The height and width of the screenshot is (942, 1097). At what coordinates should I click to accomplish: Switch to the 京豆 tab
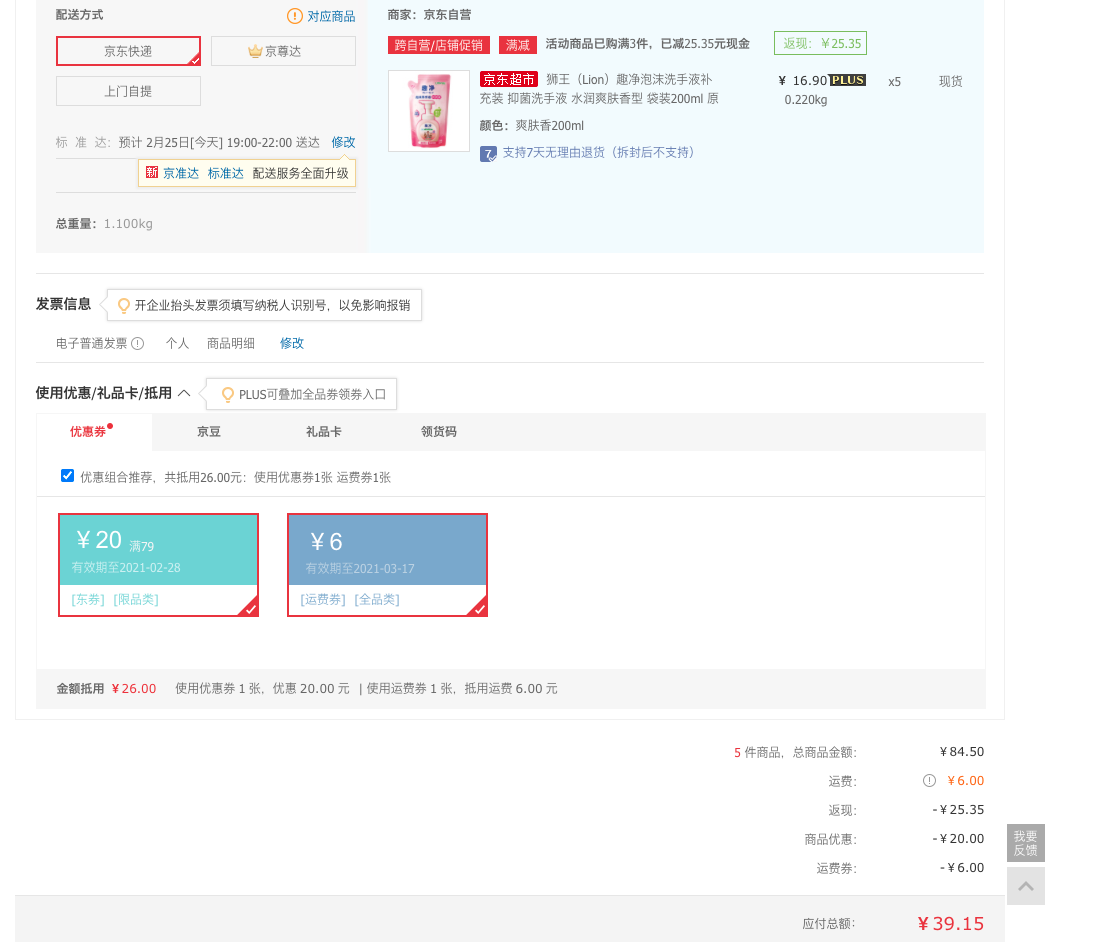[x=208, y=432]
